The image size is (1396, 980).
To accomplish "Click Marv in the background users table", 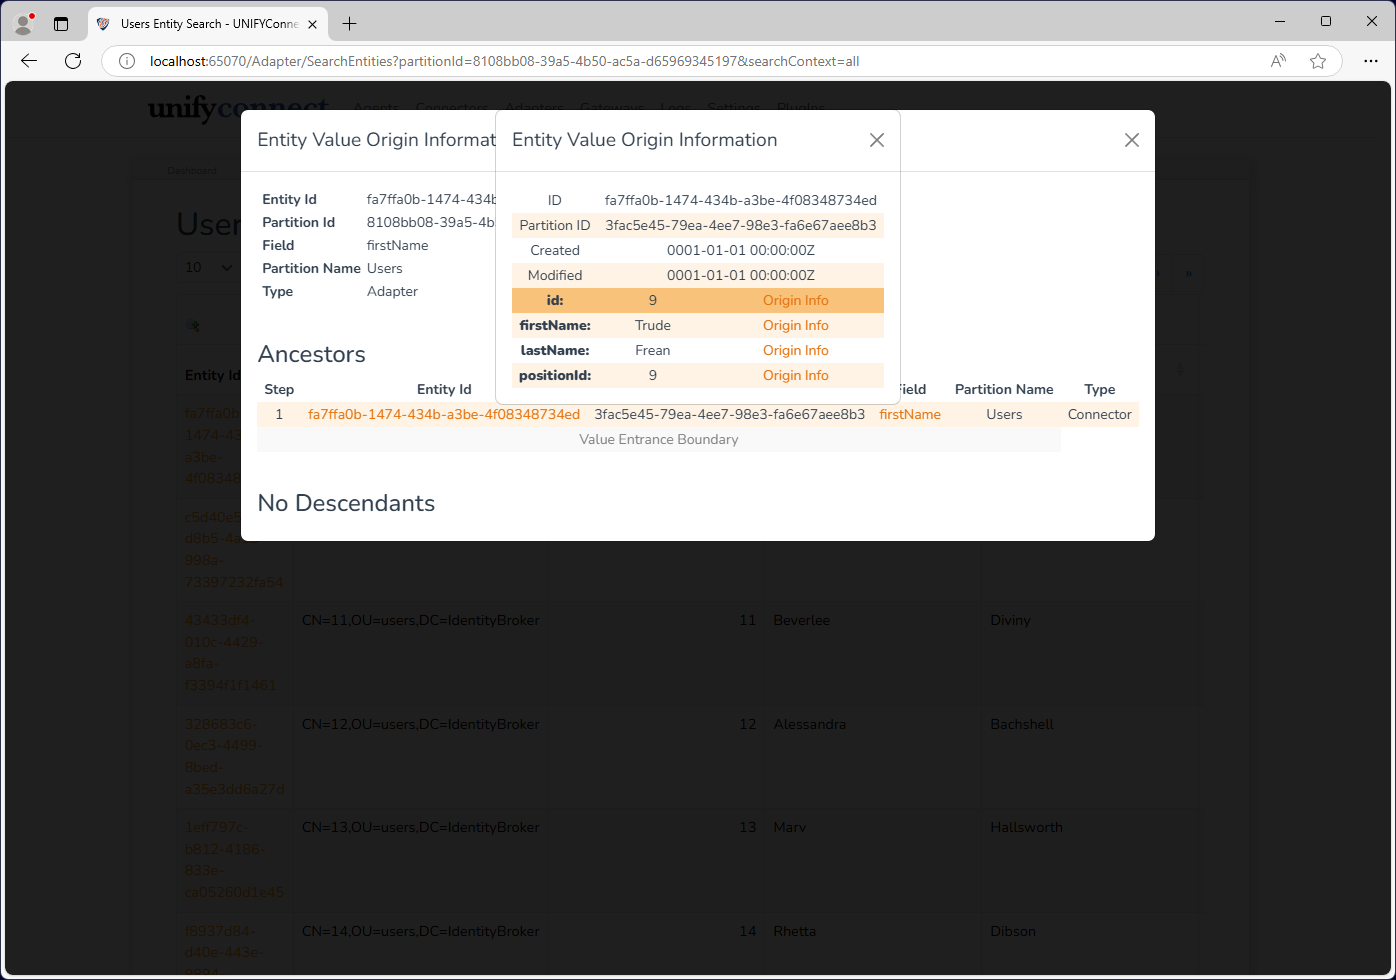I will click(x=790, y=827).
